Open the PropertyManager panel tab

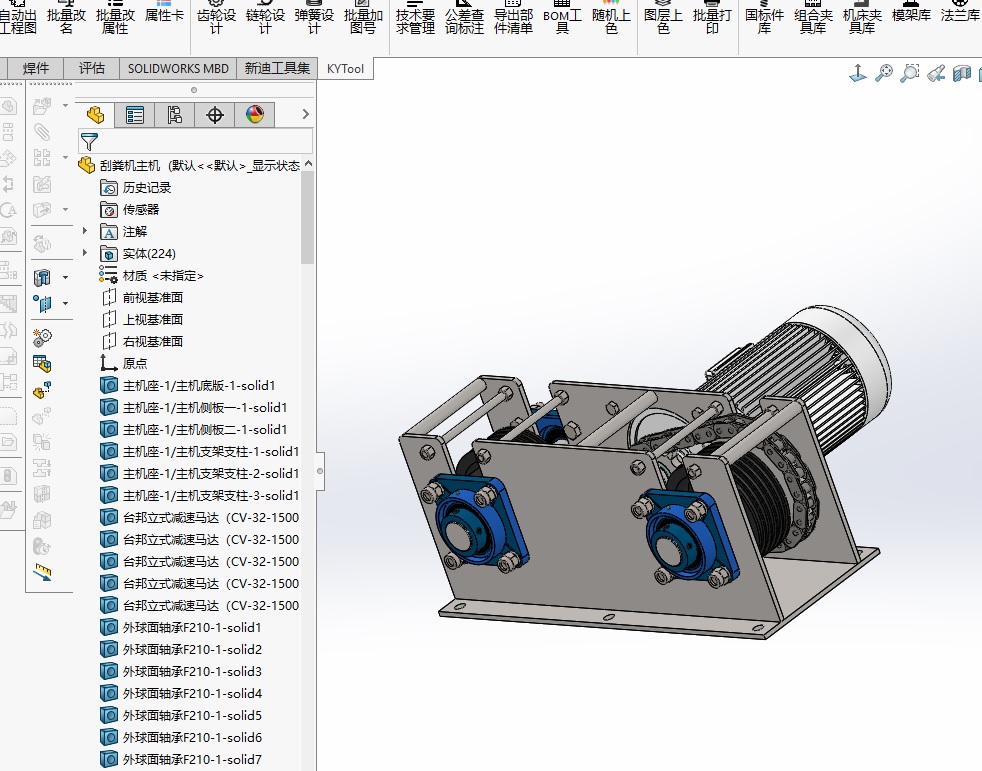point(135,115)
